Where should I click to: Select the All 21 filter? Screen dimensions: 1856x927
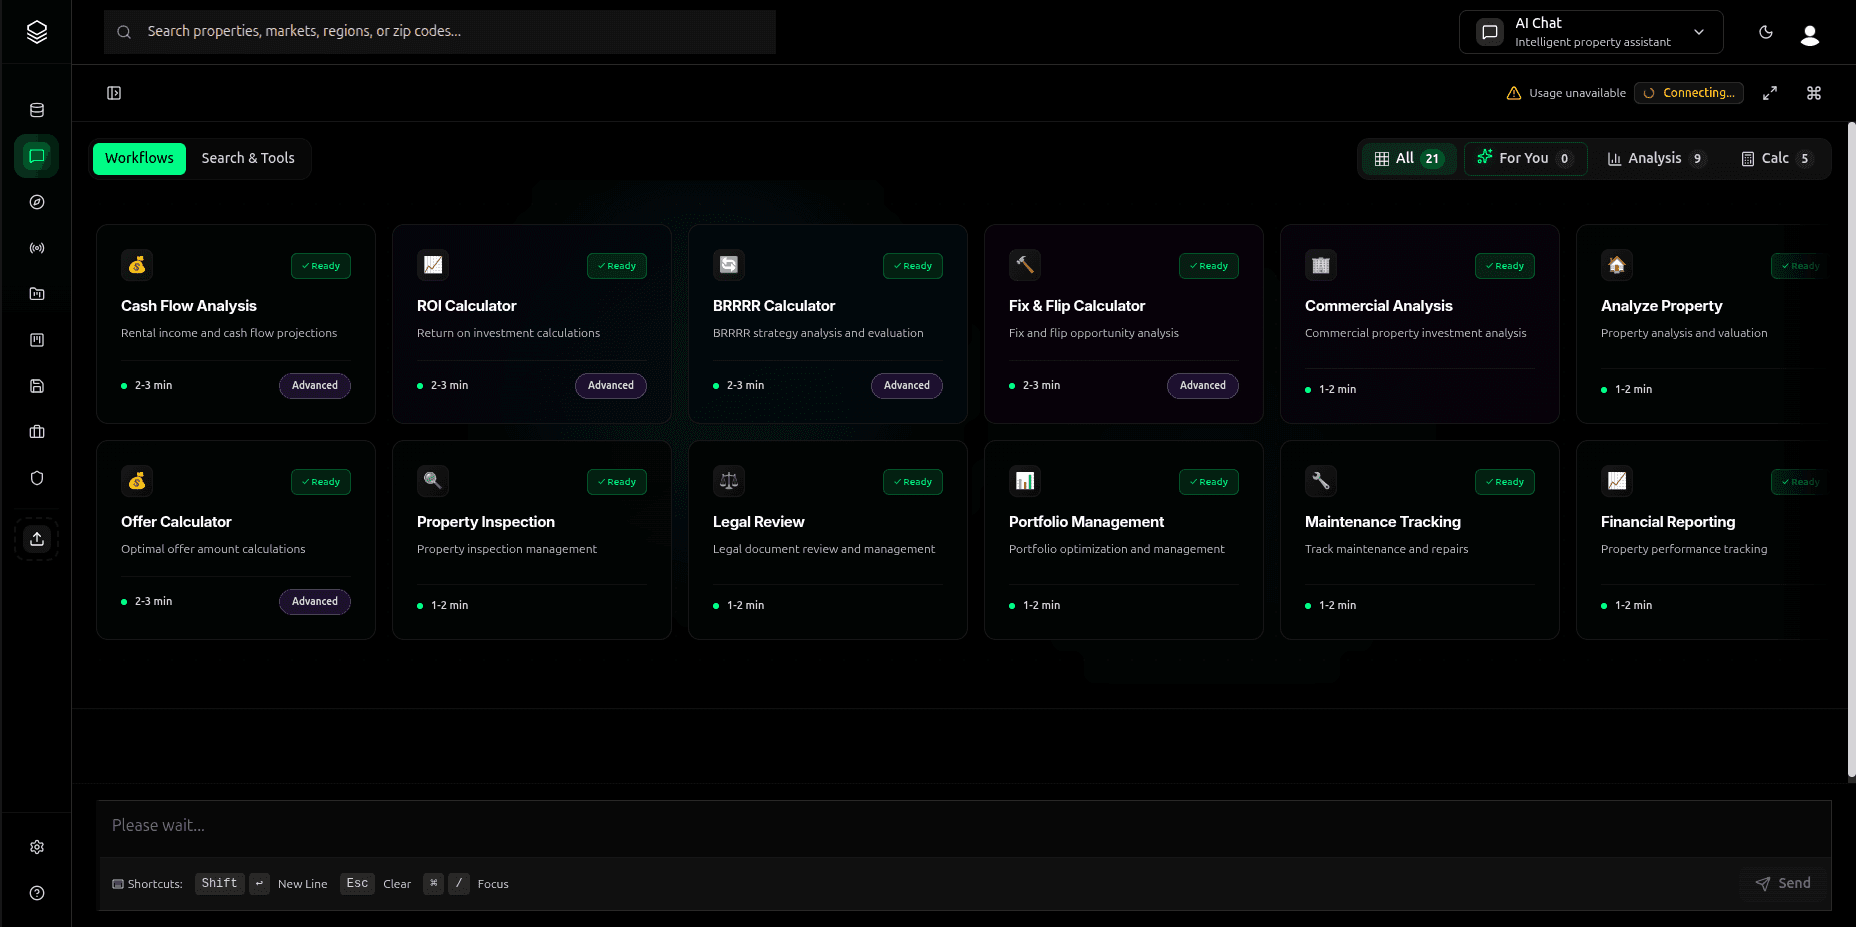coord(1408,159)
